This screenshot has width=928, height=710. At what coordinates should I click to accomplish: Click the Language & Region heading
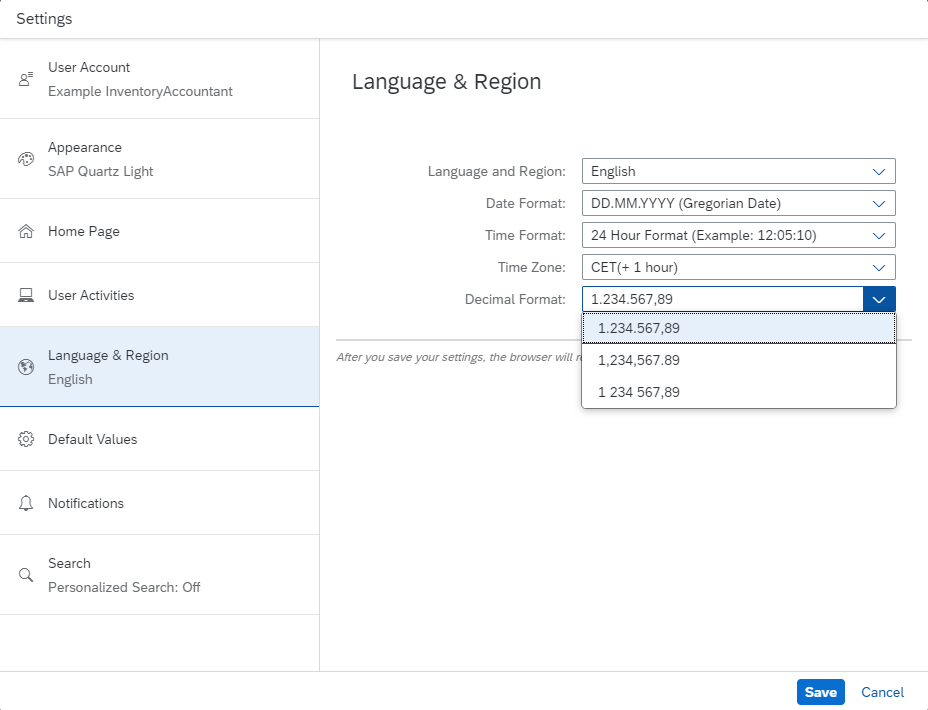point(446,82)
